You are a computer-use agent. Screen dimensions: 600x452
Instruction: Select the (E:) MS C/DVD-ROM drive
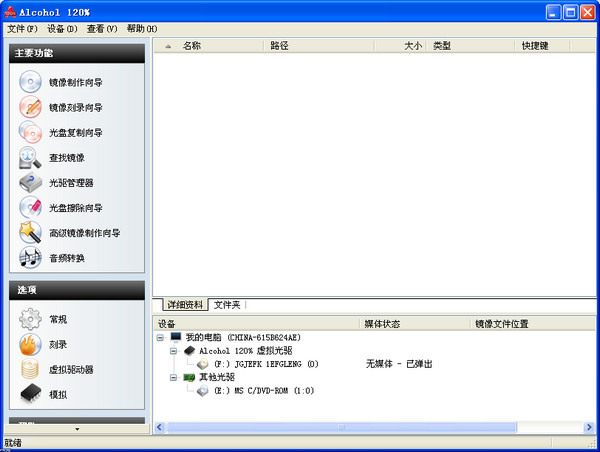pyautogui.click(x=265, y=390)
